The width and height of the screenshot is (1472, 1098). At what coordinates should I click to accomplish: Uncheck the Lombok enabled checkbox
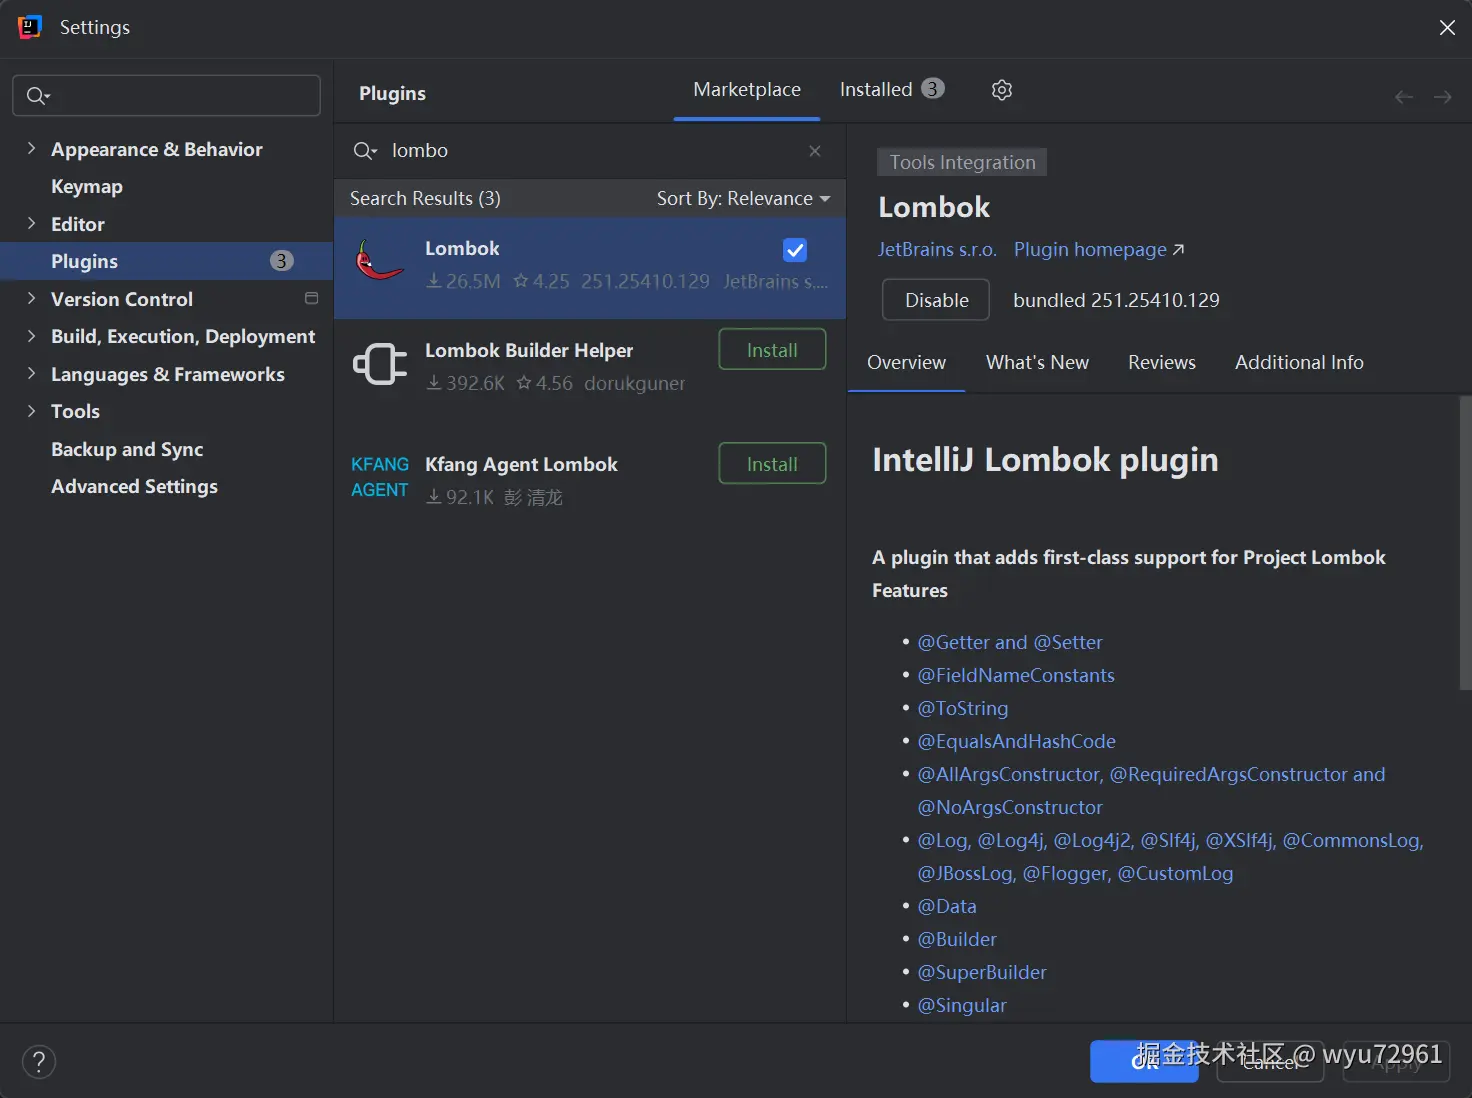(795, 250)
